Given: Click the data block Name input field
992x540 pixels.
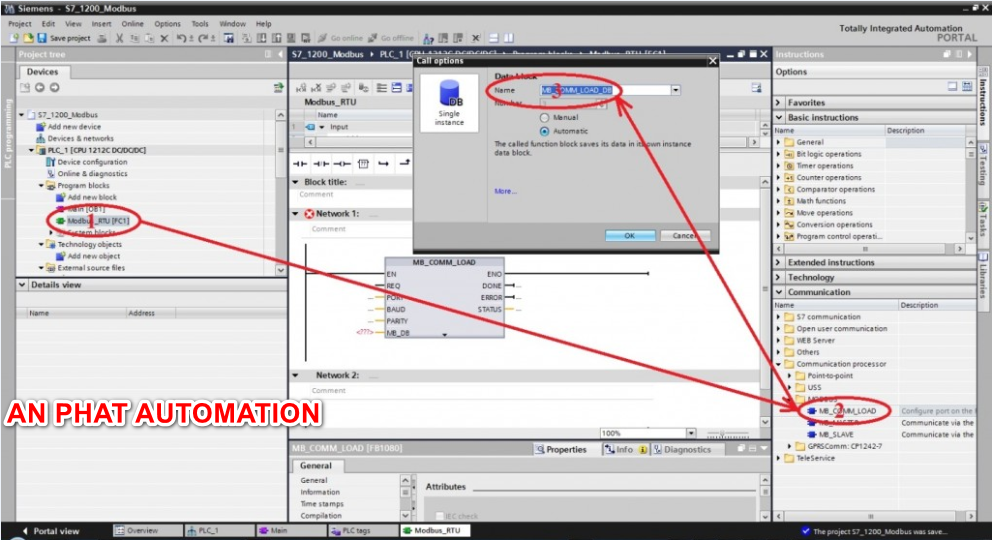Looking at the screenshot, I should click(604, 90).
